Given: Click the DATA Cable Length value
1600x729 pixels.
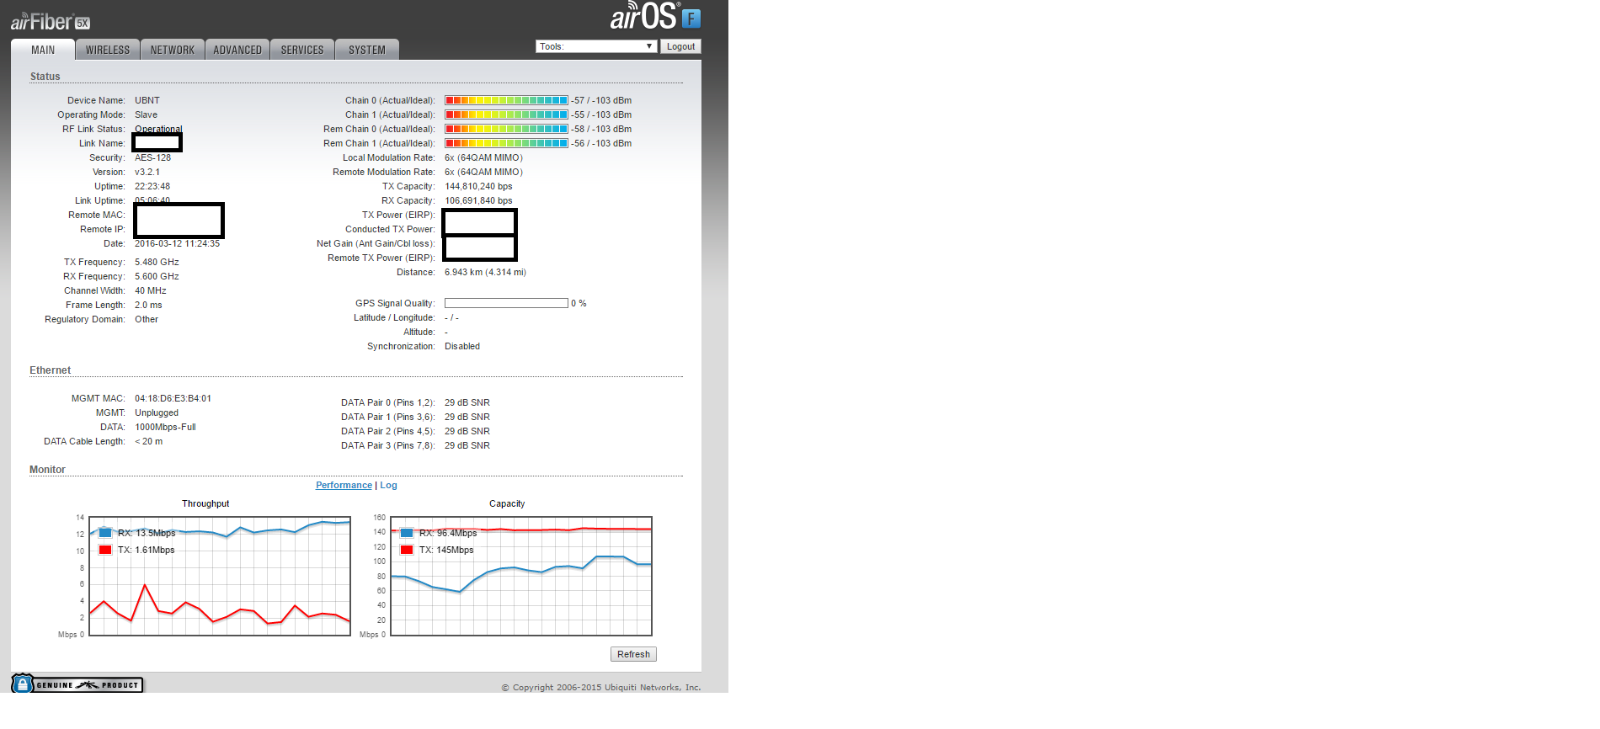Looking at the screenshot, I should click(x=149, y=441).
